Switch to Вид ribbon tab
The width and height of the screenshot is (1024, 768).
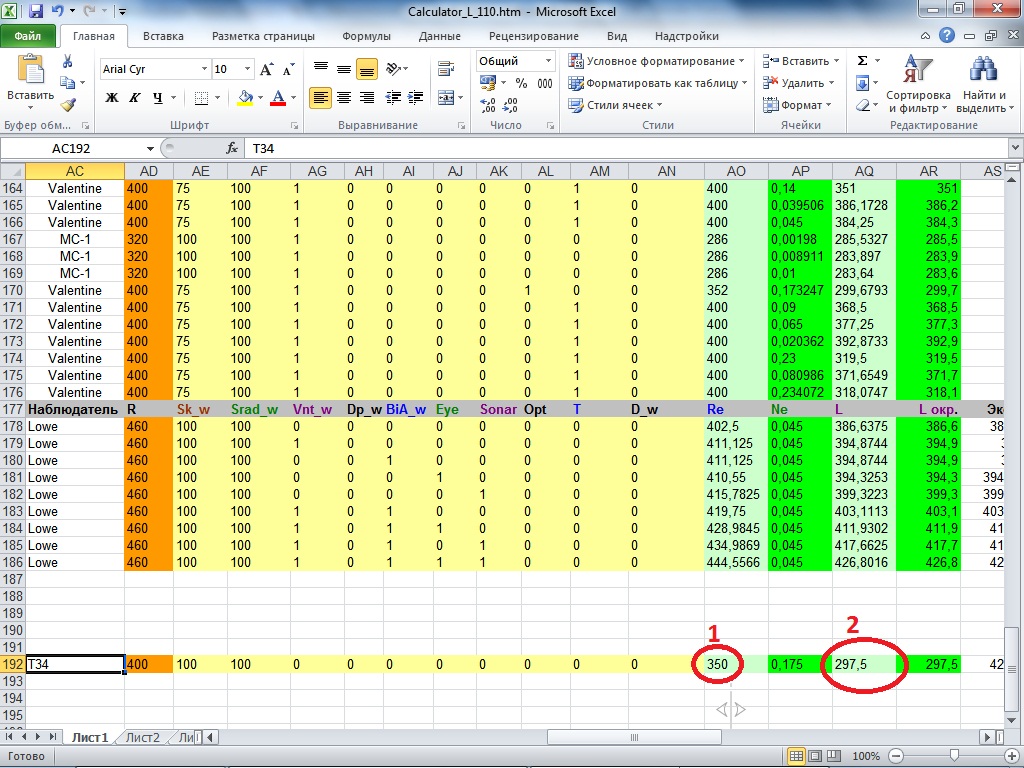point(616,36)
